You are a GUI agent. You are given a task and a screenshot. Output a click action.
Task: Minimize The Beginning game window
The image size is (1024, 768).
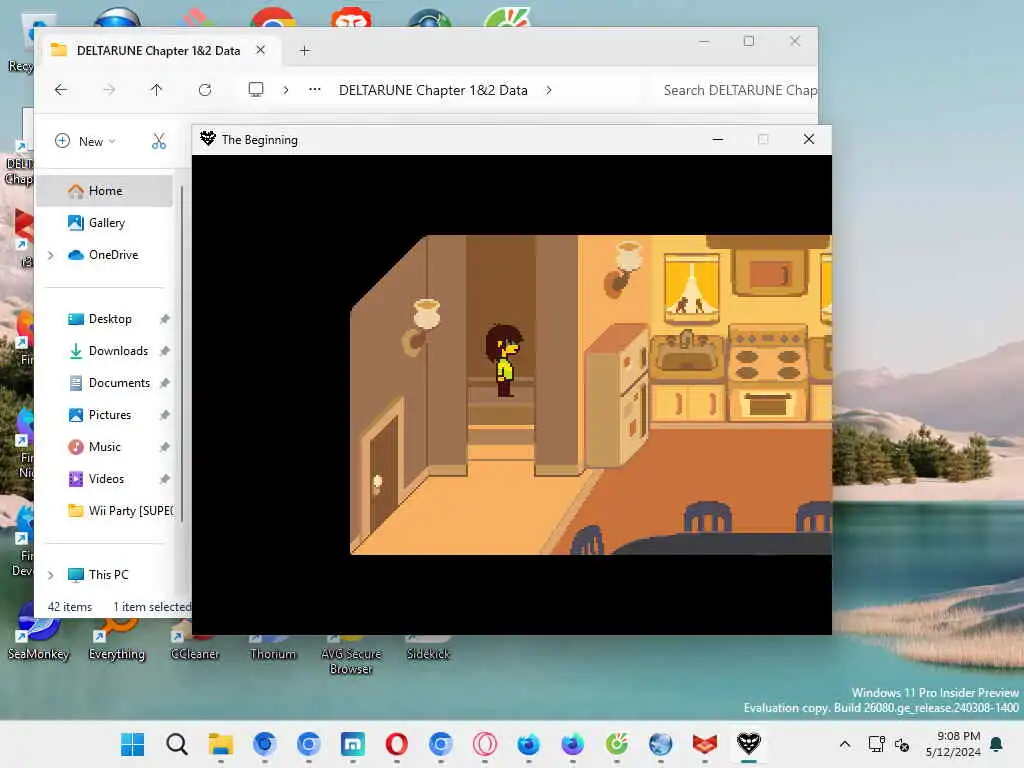(718, 139)
